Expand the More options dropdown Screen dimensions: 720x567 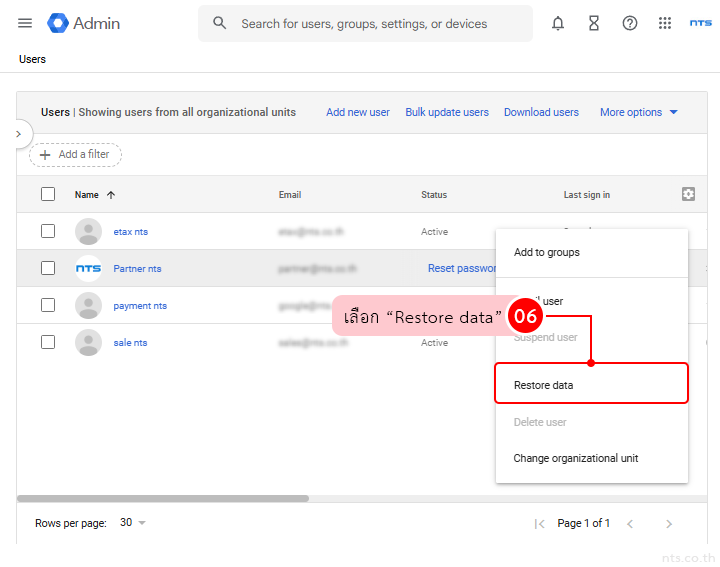[639, 112]
